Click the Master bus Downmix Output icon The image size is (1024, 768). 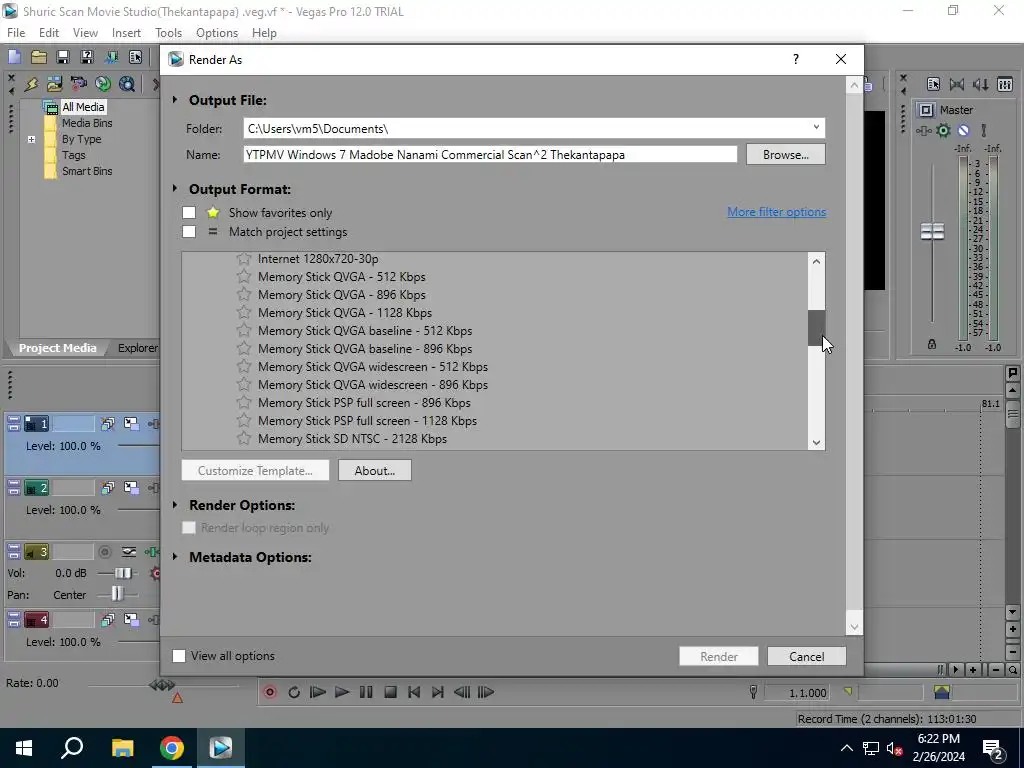tap(957, 84)
